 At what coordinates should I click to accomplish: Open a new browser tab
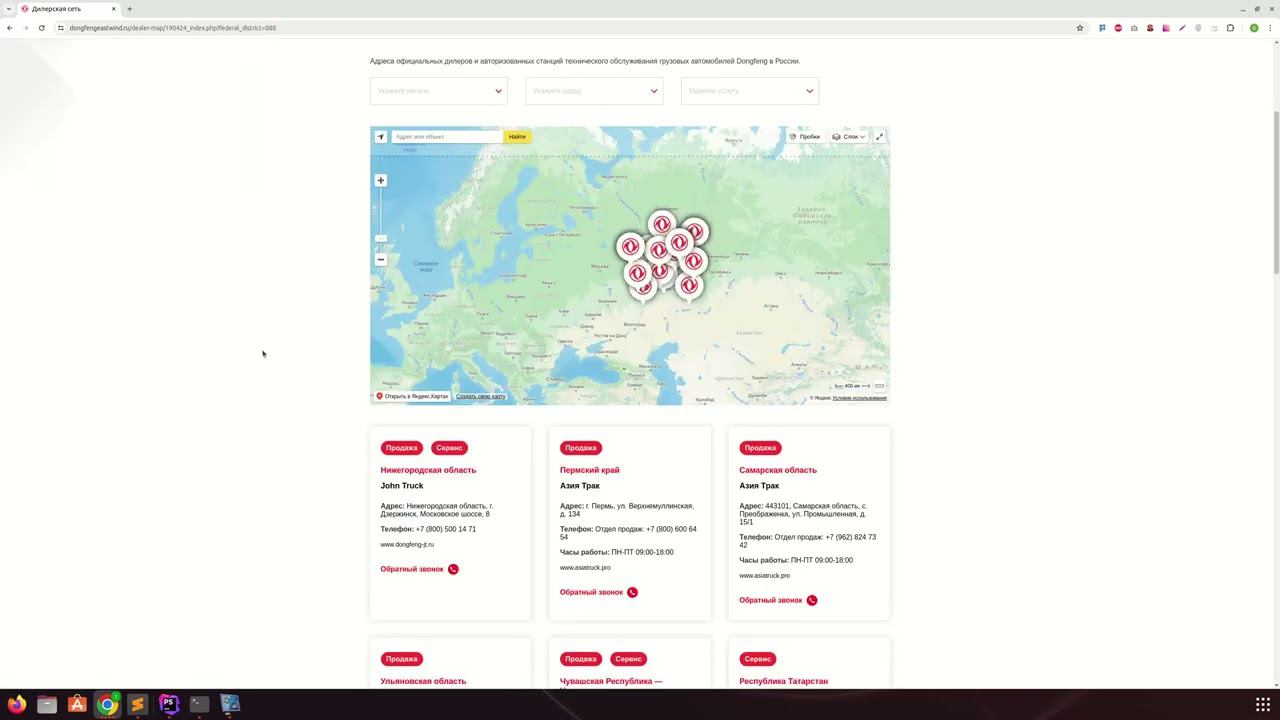pyautogui.click(x=129, y=9)
